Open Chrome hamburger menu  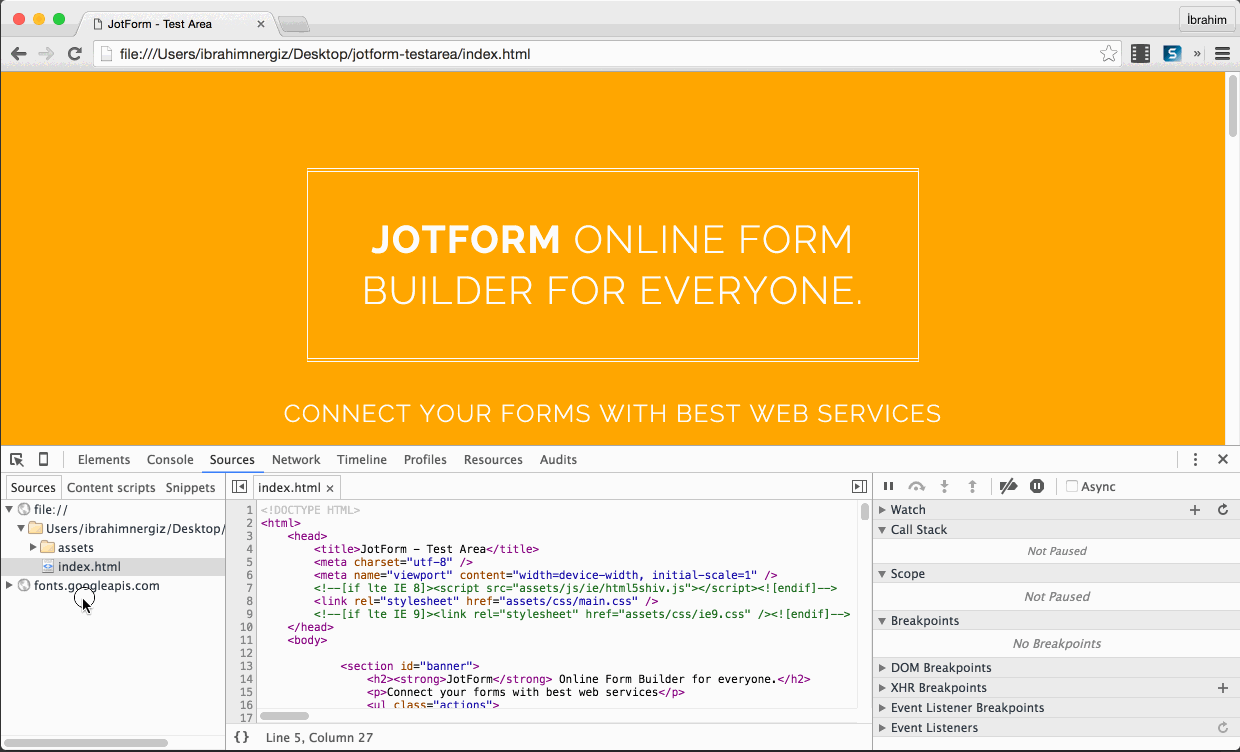click(1222, 54)
